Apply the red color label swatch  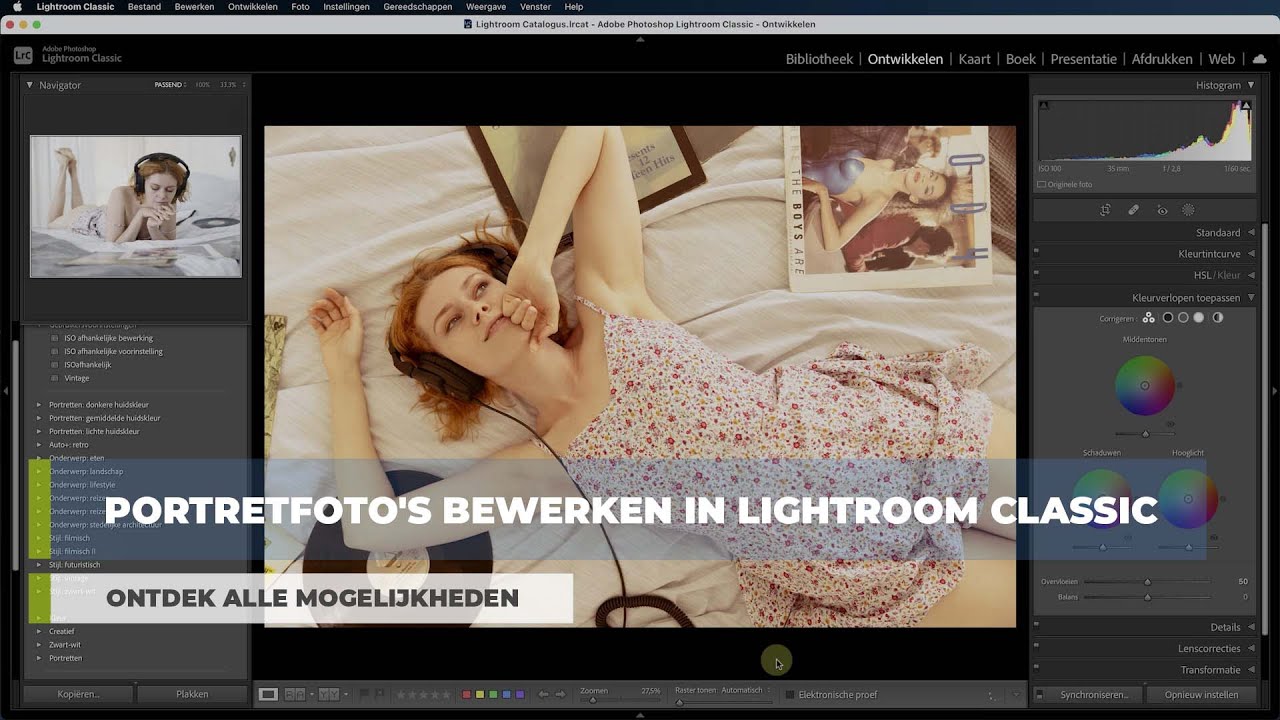[x=466, y=694]
